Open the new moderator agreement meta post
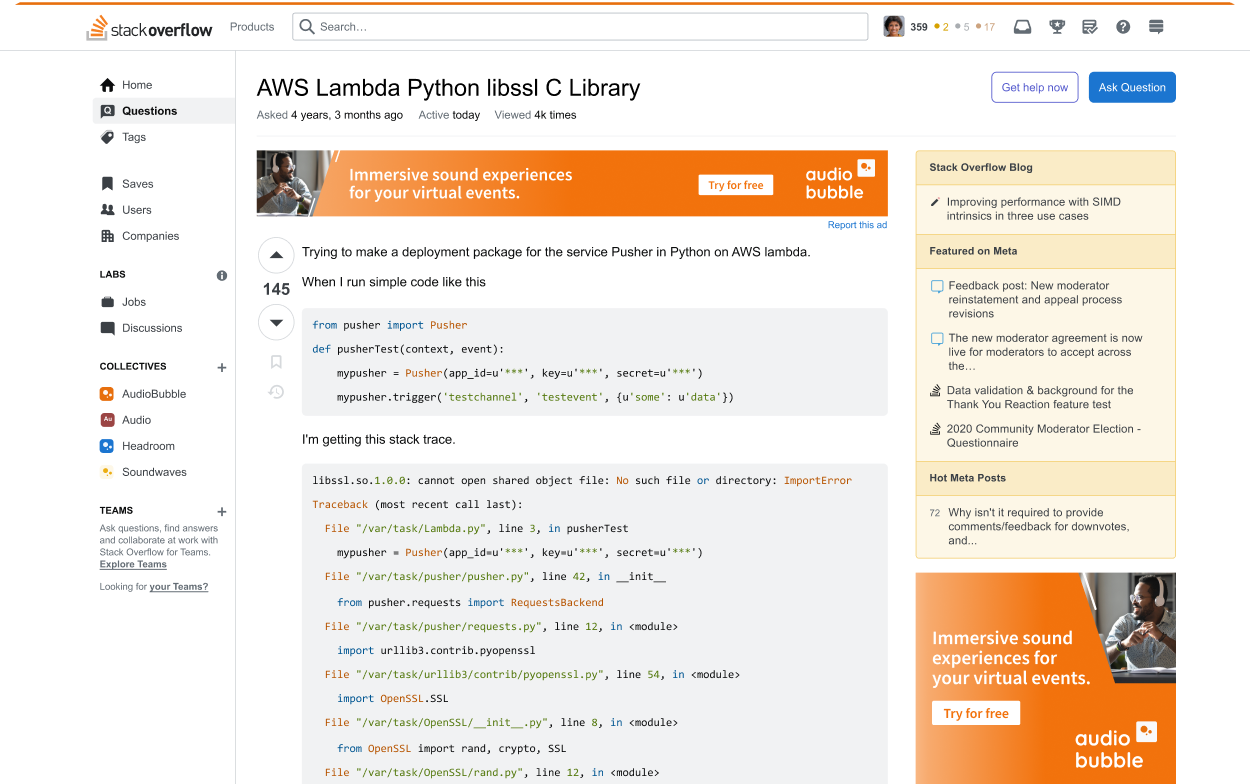Image resolution: width=1250 pixels, height=784 pixels. pyautogui.click(x=1045, y=352)
